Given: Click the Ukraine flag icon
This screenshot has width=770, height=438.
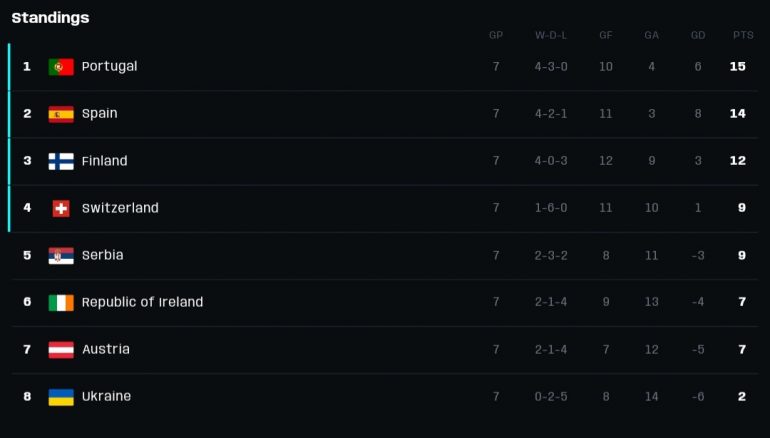Looking at the screenshot, I should coord(61,396).
